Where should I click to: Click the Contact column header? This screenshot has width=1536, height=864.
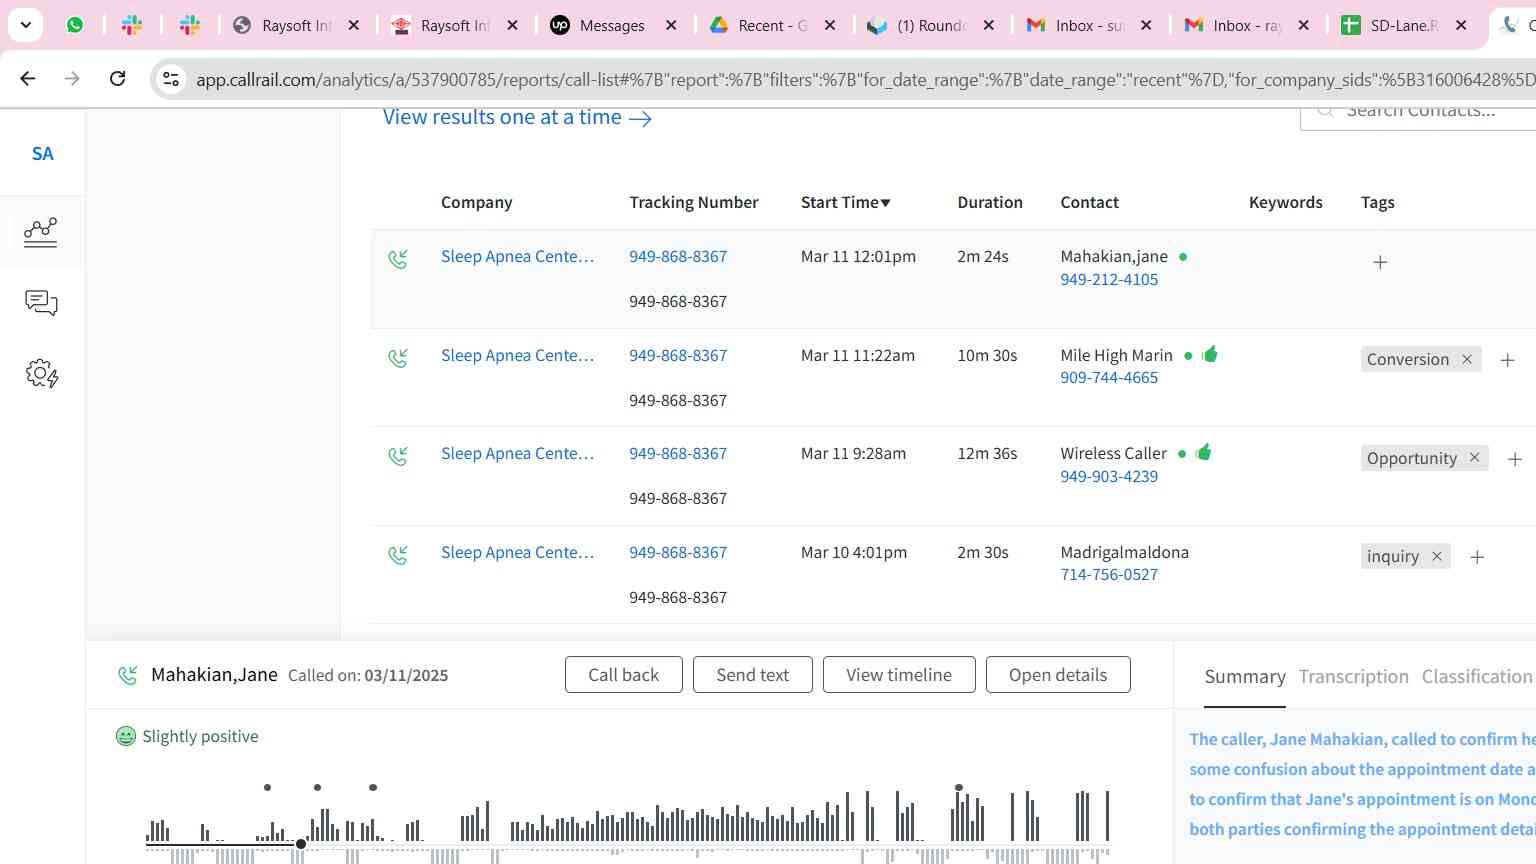[x=1090, y=202]
